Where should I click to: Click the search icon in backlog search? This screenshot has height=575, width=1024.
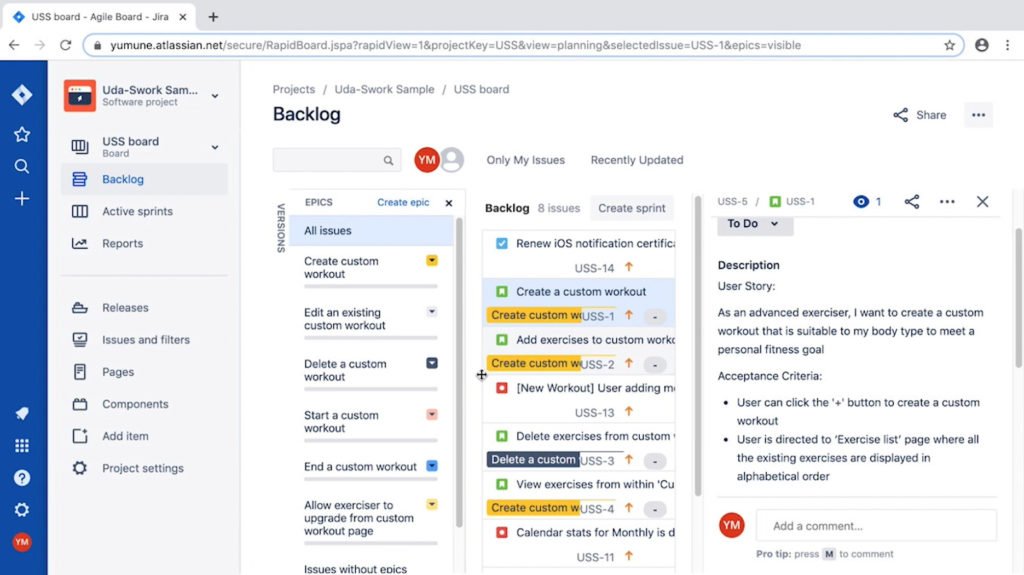point(389,160)
